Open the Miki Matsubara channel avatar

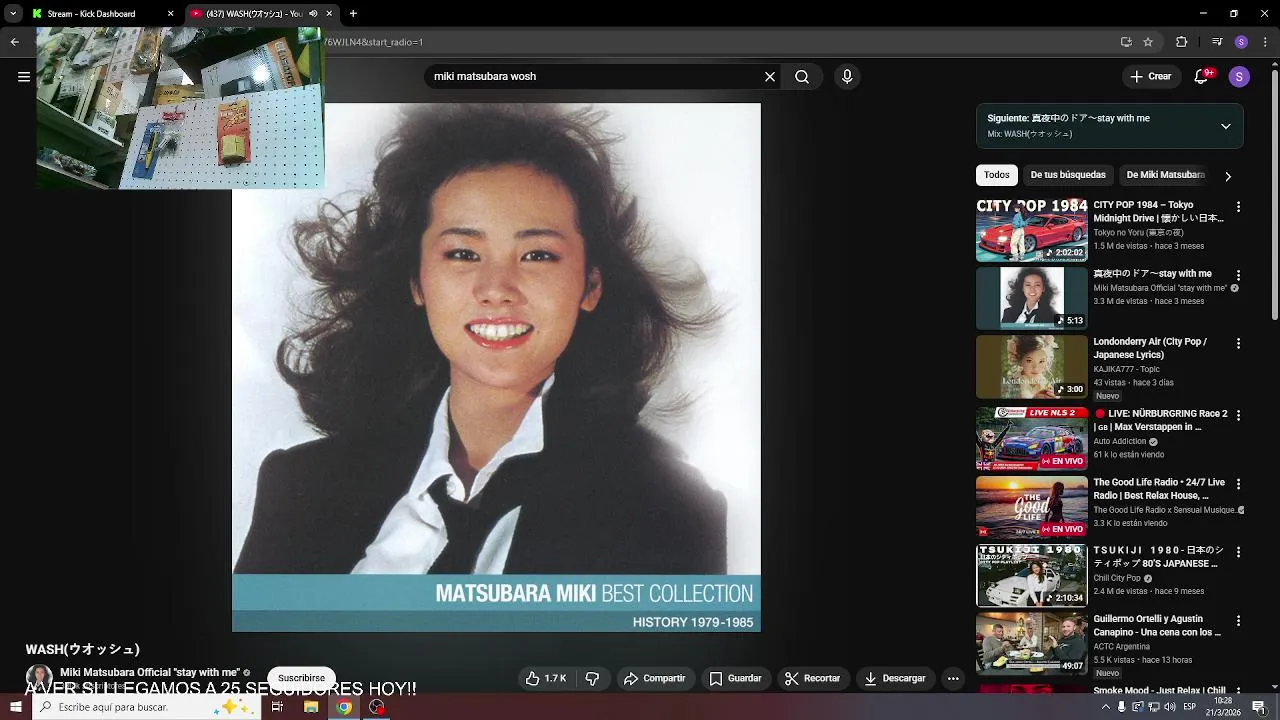(39, 678)
